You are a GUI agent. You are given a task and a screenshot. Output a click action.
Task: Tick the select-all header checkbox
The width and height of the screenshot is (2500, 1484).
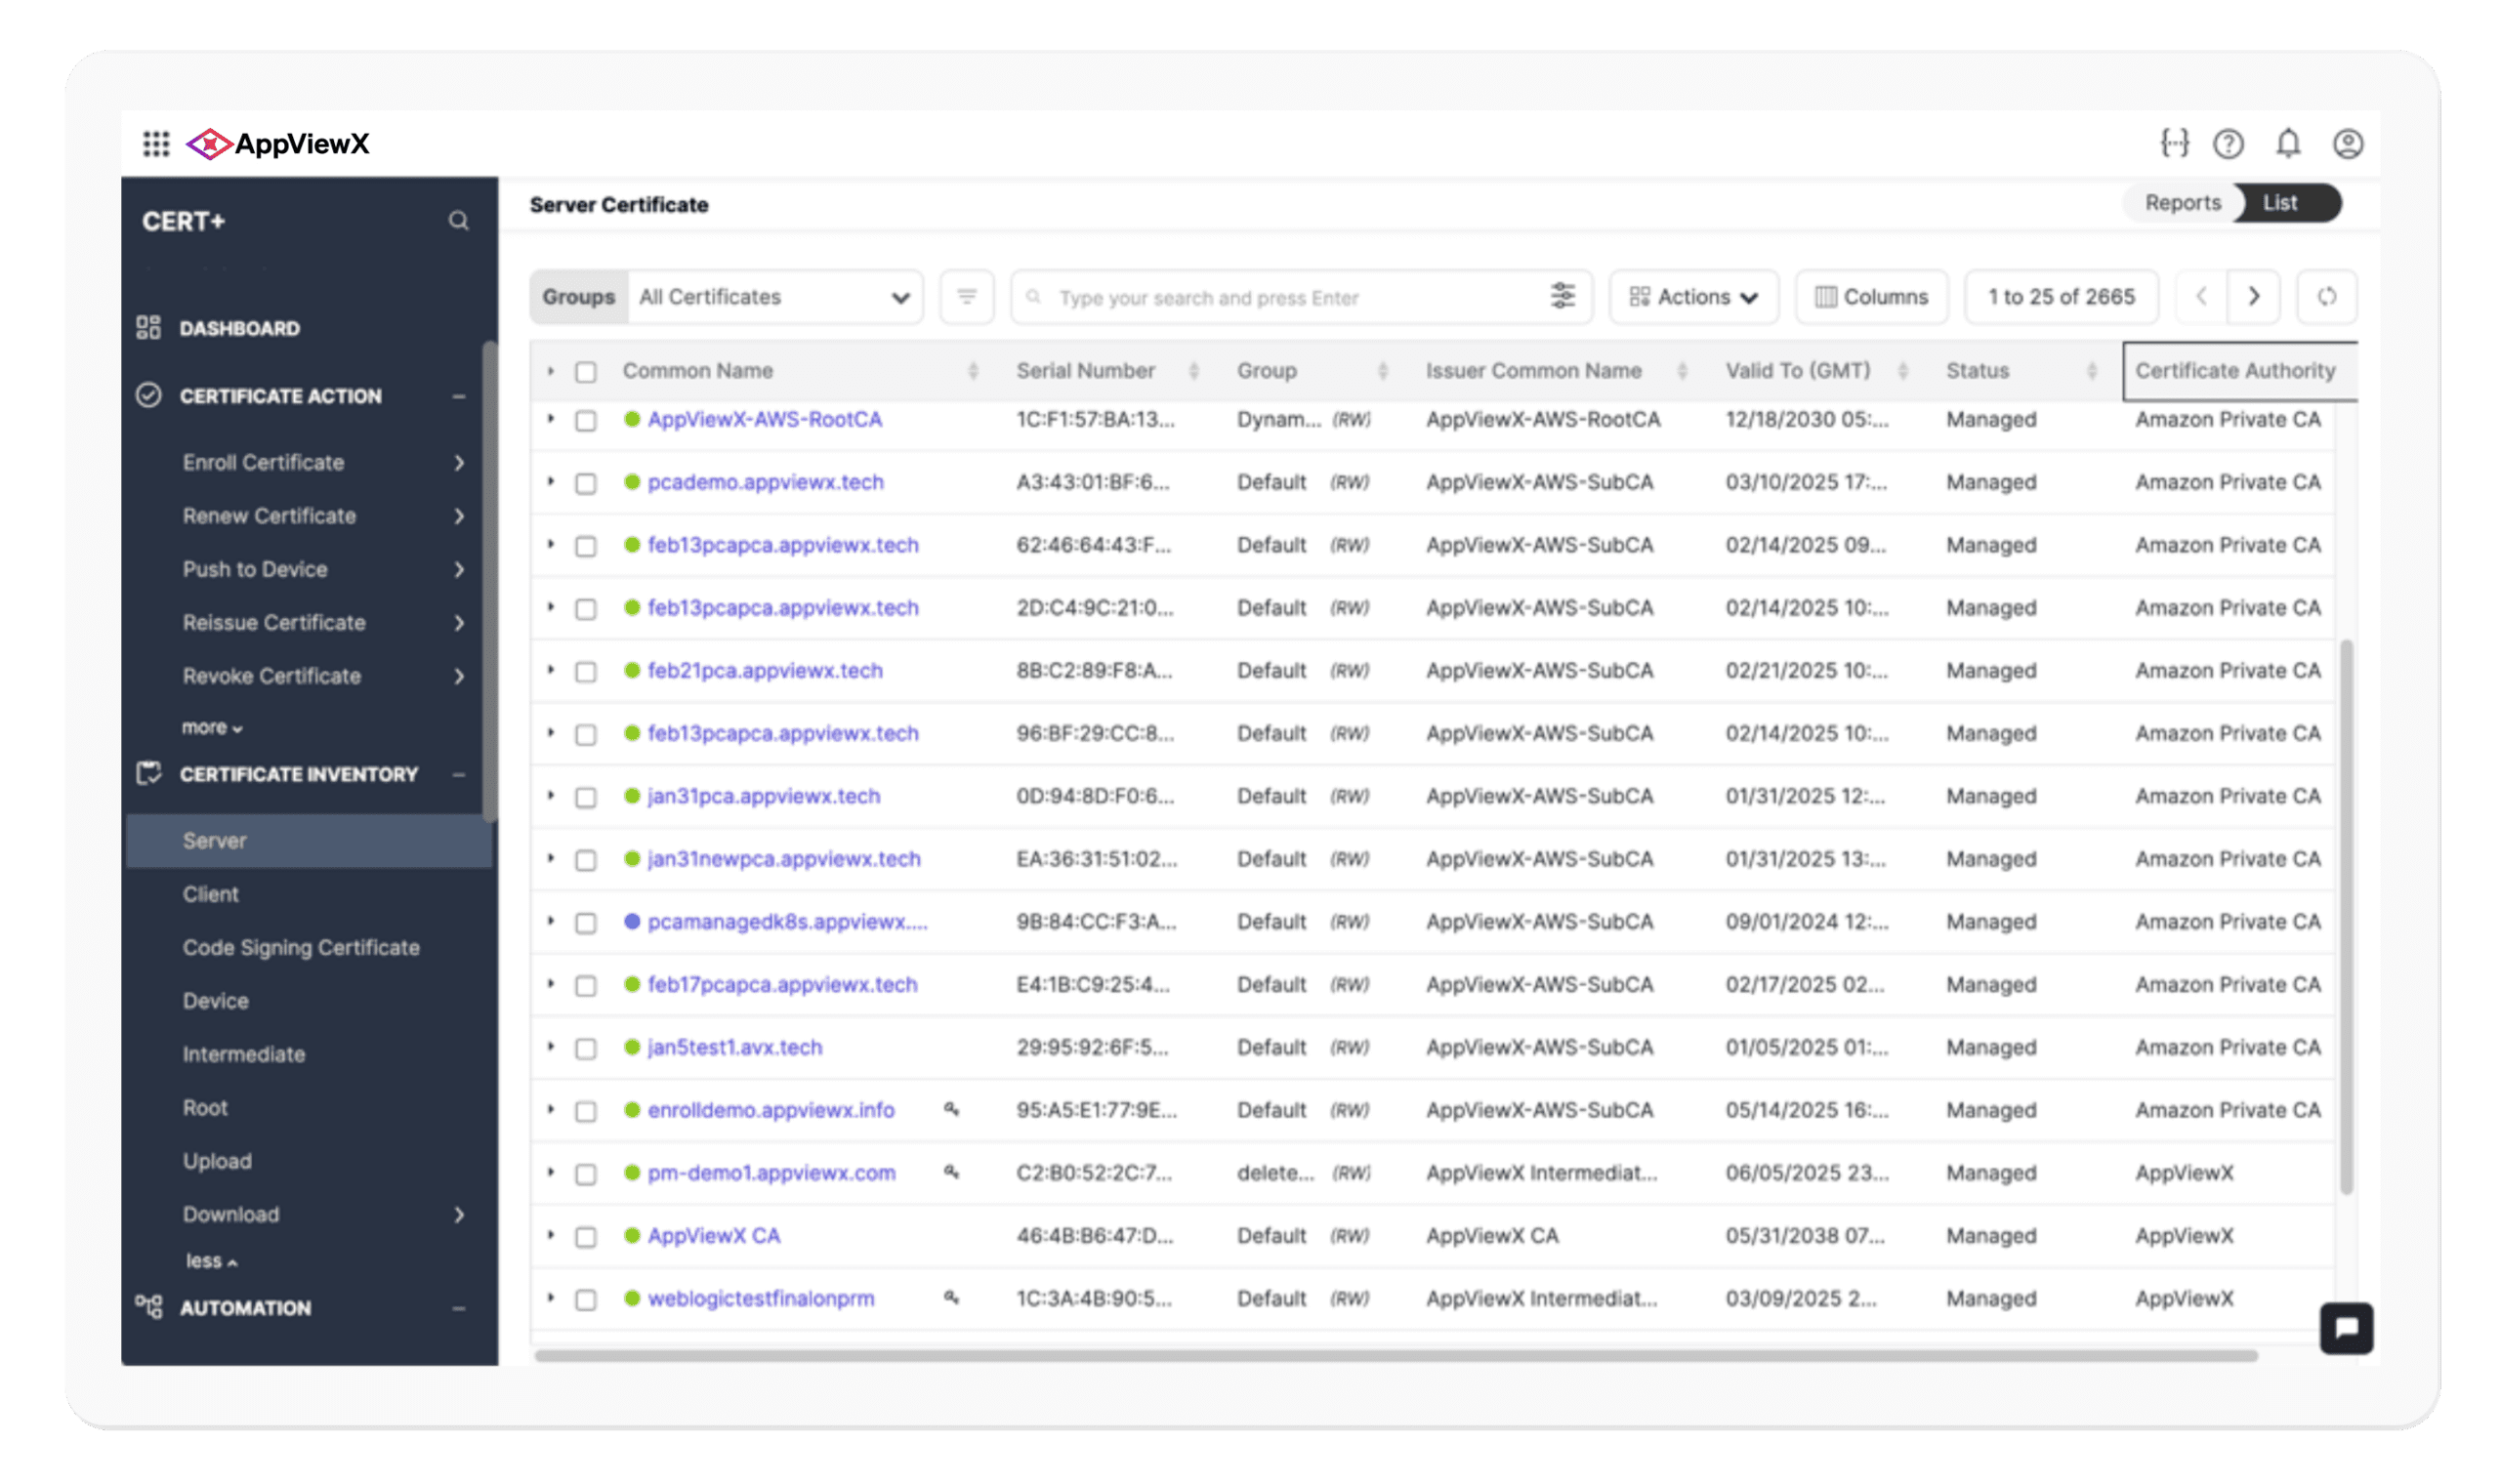click(586, 372)
